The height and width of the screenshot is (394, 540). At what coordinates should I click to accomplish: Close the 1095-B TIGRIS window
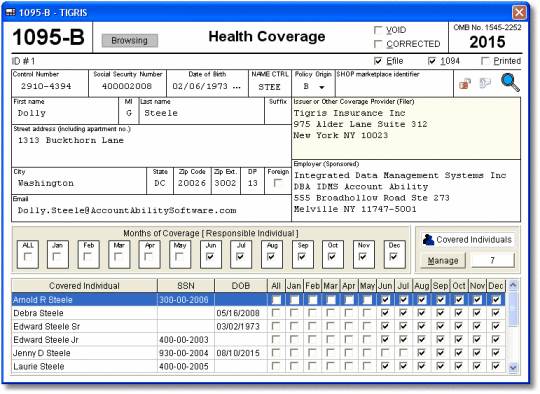pyautogui.click(x=519, y=13)
